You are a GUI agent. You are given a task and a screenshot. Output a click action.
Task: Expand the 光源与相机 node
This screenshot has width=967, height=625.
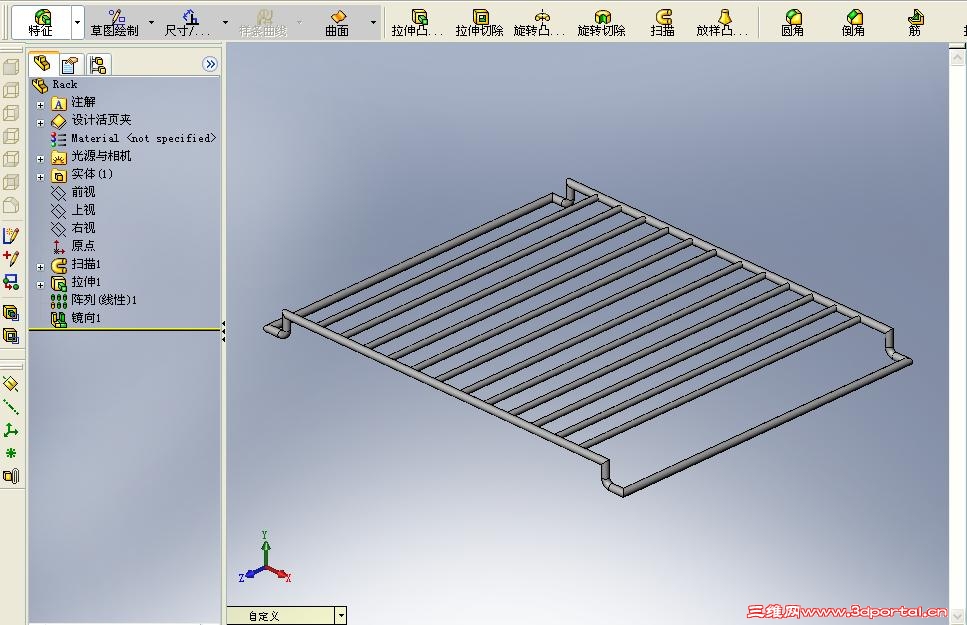coord(41,159)
